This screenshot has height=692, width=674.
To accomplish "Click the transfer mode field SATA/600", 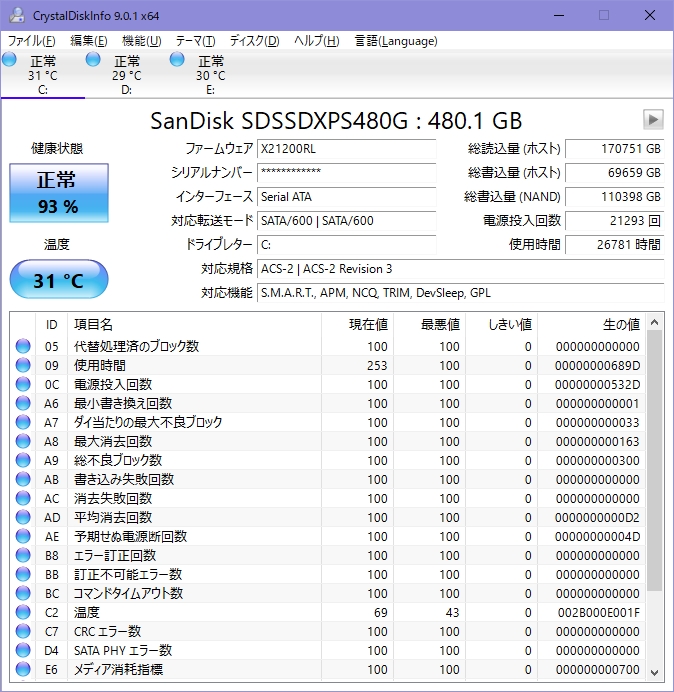I will point(346,220).
